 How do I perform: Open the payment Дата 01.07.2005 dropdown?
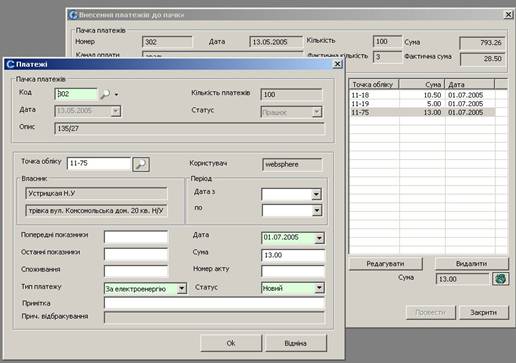[319, 238]
